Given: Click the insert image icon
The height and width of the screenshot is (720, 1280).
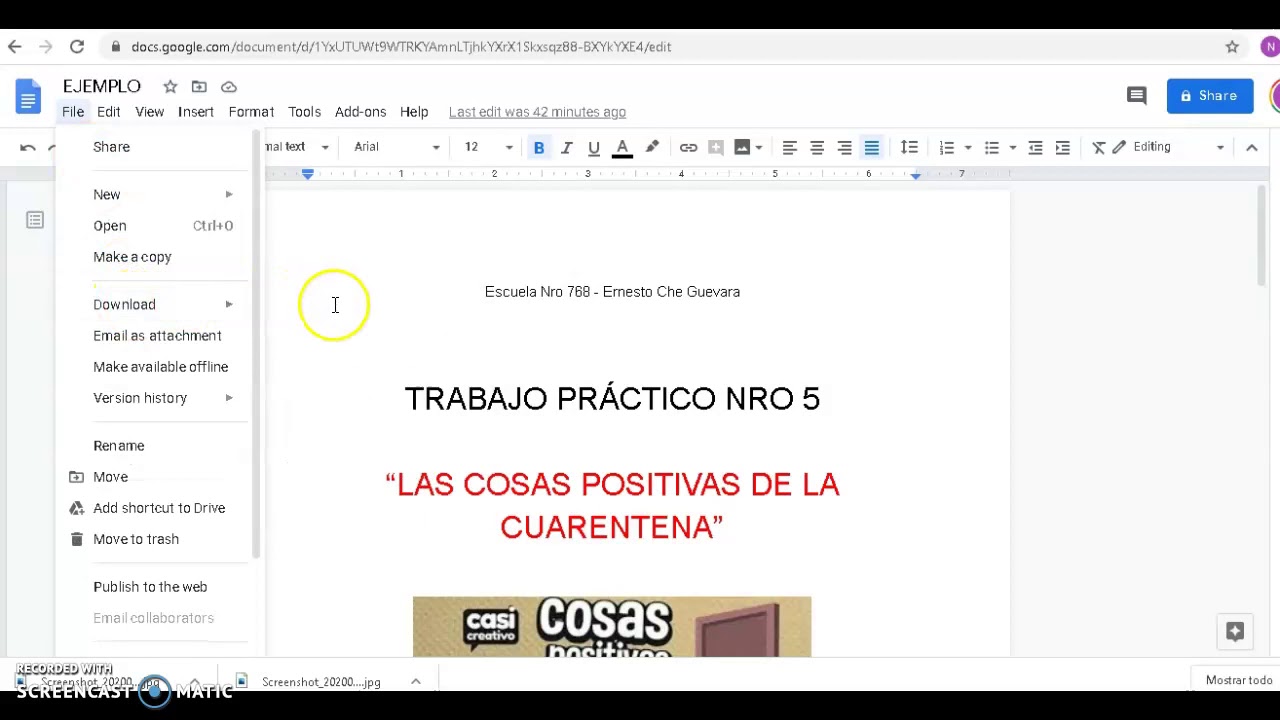Looking at the screenshot, I should pyautogui.click(x=742, y=148).
